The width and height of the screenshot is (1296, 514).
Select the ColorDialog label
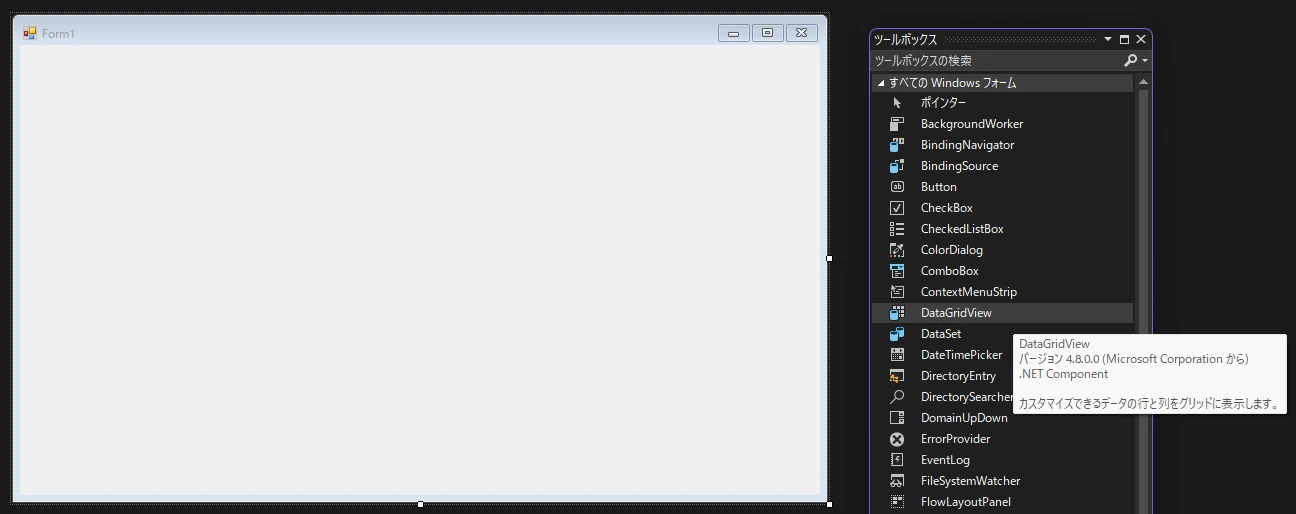[x=952, y=250]
